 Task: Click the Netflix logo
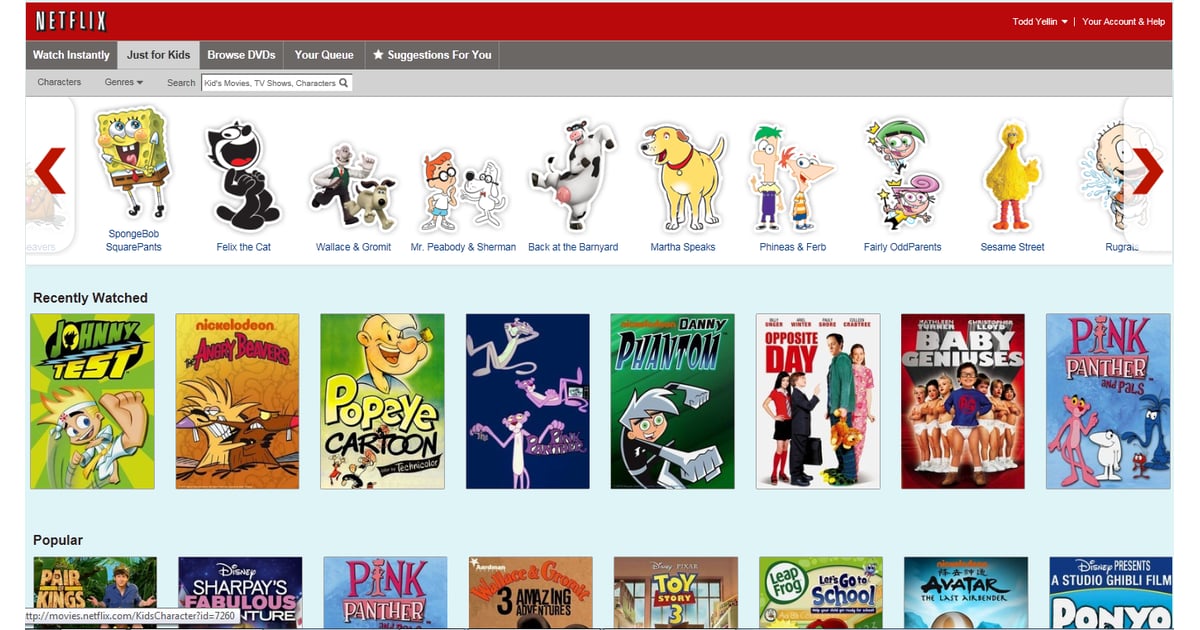tap(70, 21)
